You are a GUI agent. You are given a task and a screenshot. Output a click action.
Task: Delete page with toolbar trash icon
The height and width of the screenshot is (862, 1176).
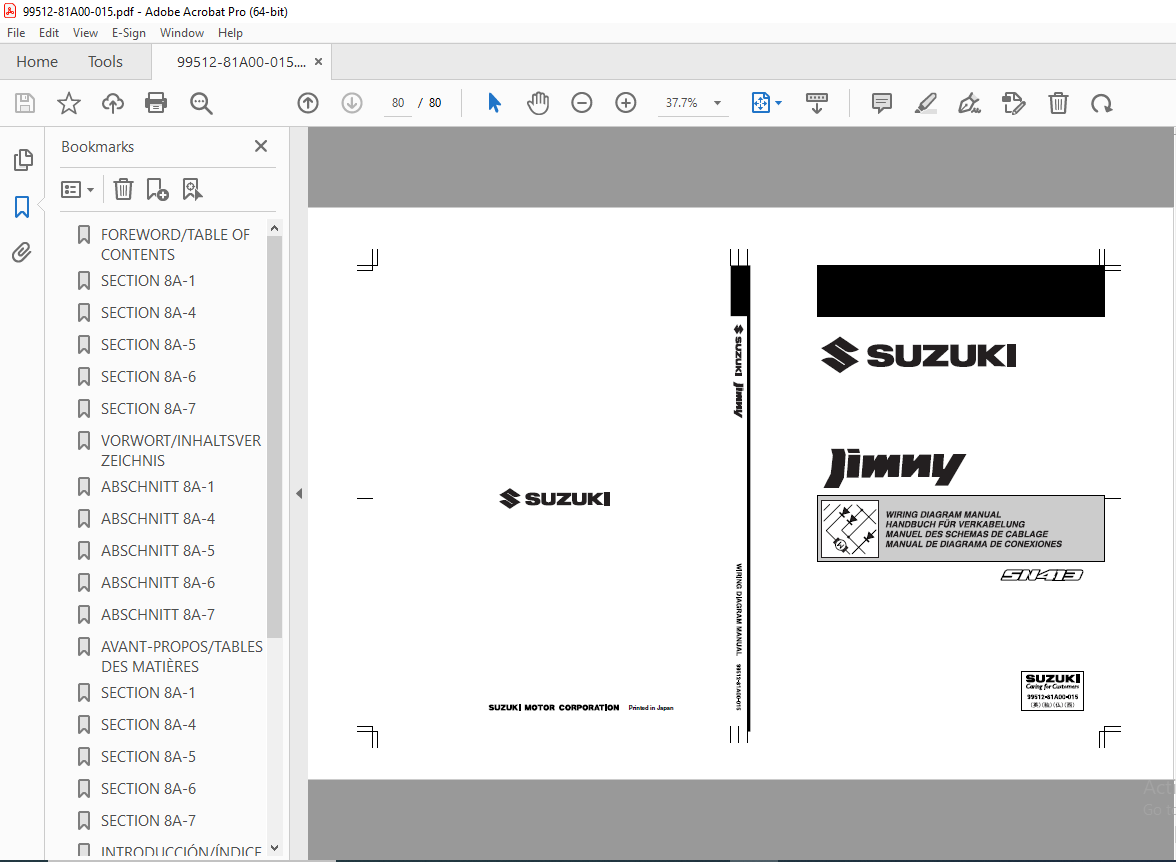point(1058,103)
